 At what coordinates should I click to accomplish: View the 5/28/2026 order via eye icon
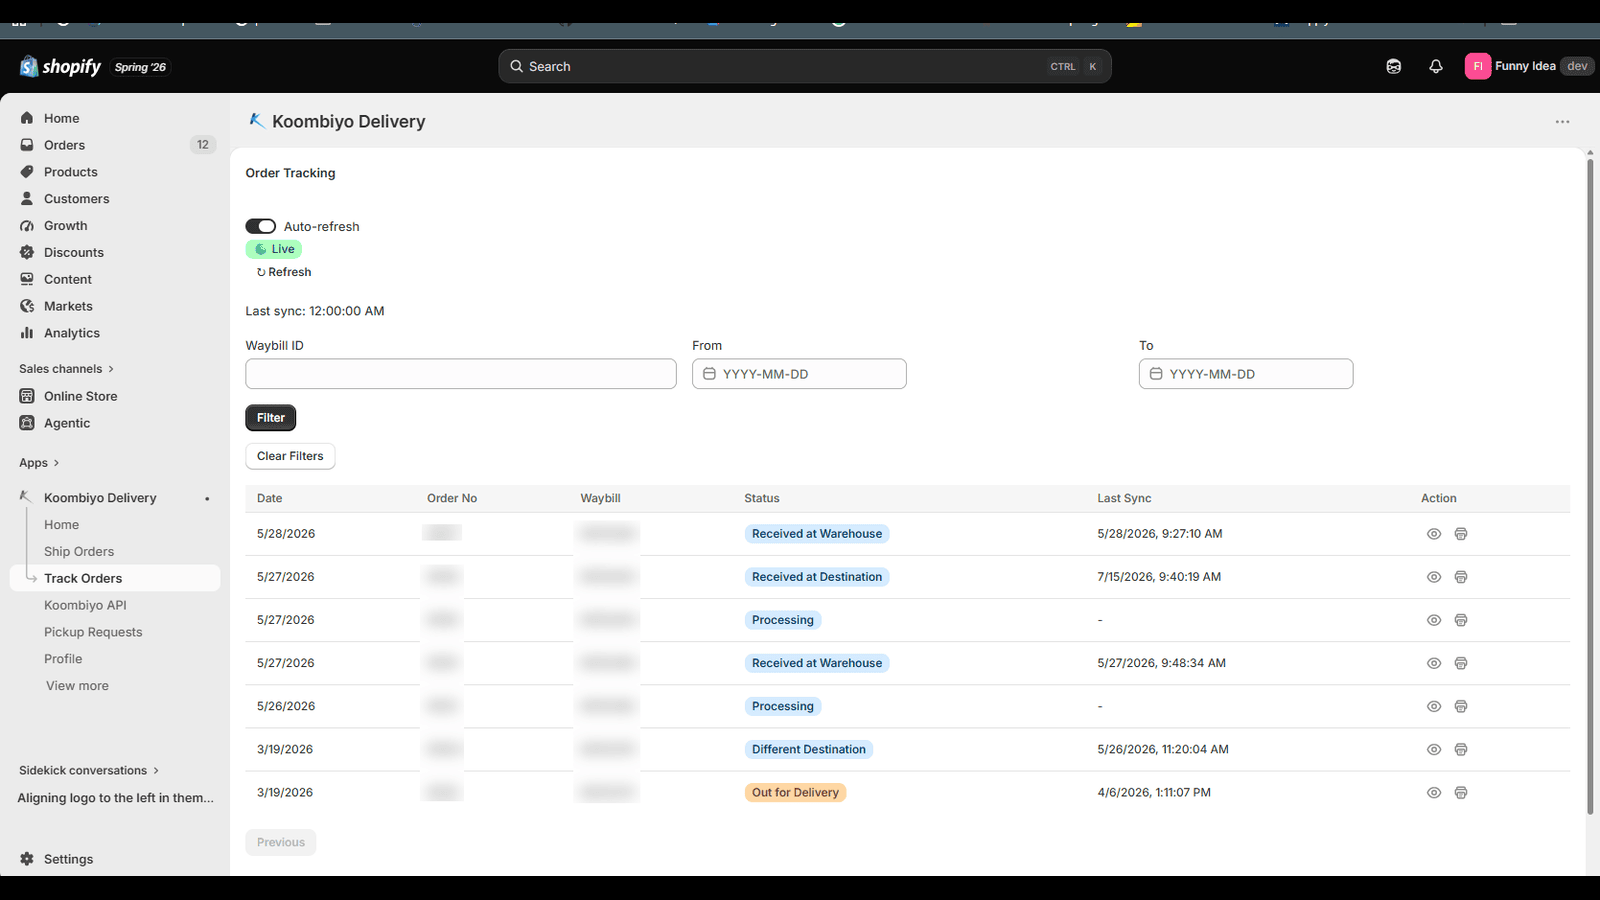(1434, 534)
